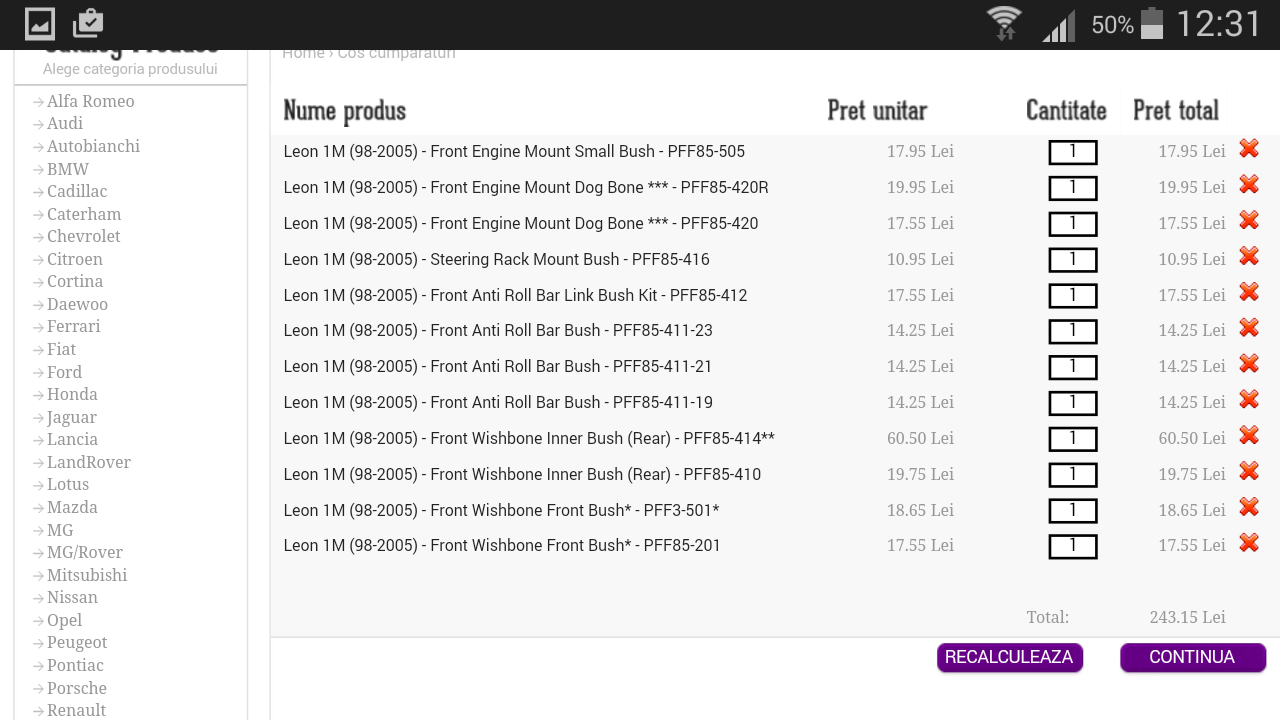Image resolution: width=1280 pixels, height=720 pixels.
Task: Choose Chevrolet from the catalog list
Action: (83, 236)
